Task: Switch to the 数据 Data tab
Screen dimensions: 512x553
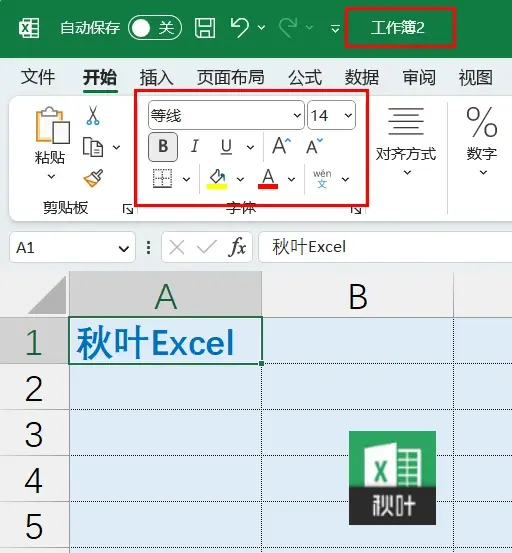Action: 362,77
